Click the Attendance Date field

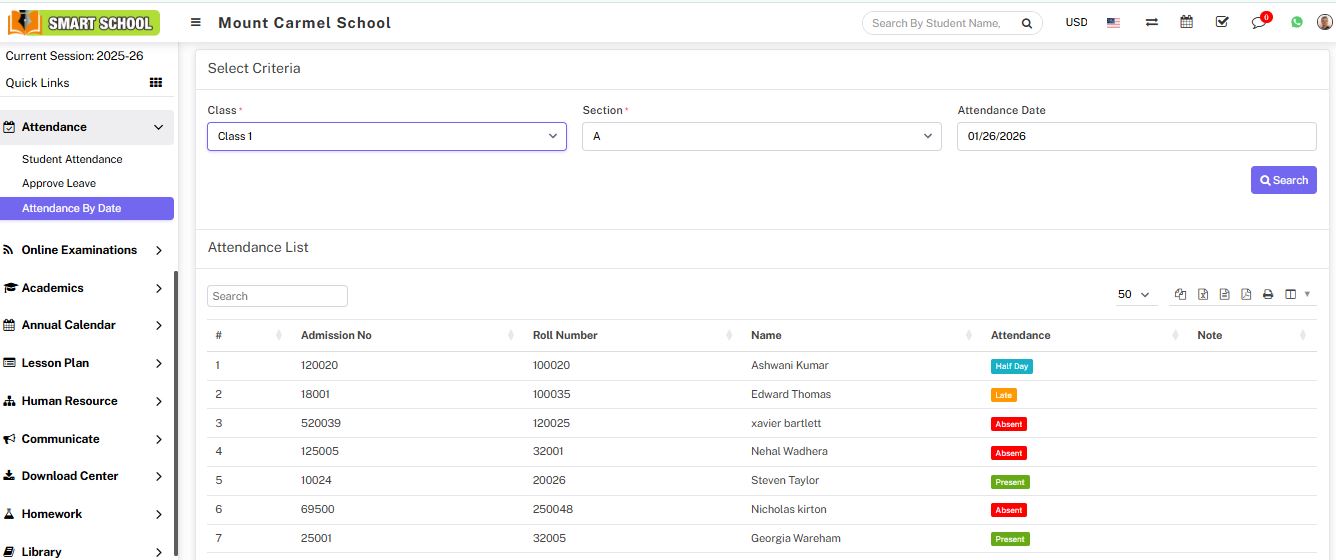(1136, 136)
